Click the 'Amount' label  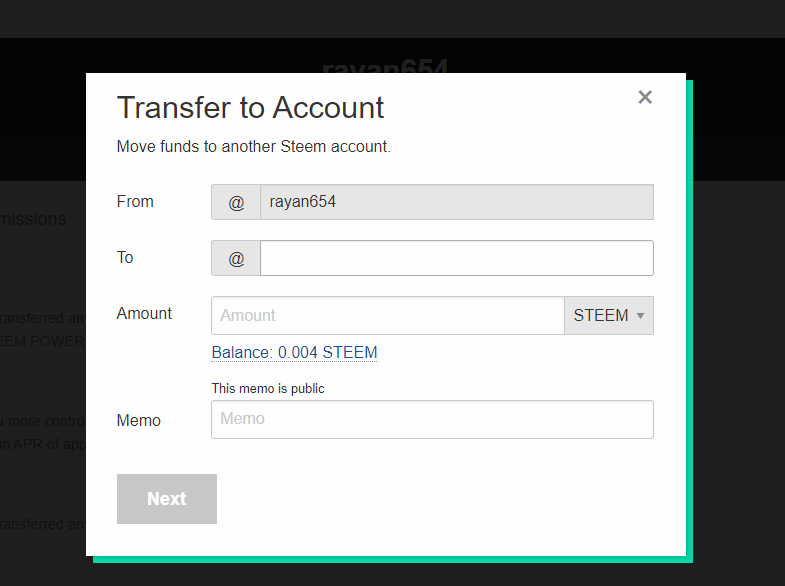coord(144,313)
